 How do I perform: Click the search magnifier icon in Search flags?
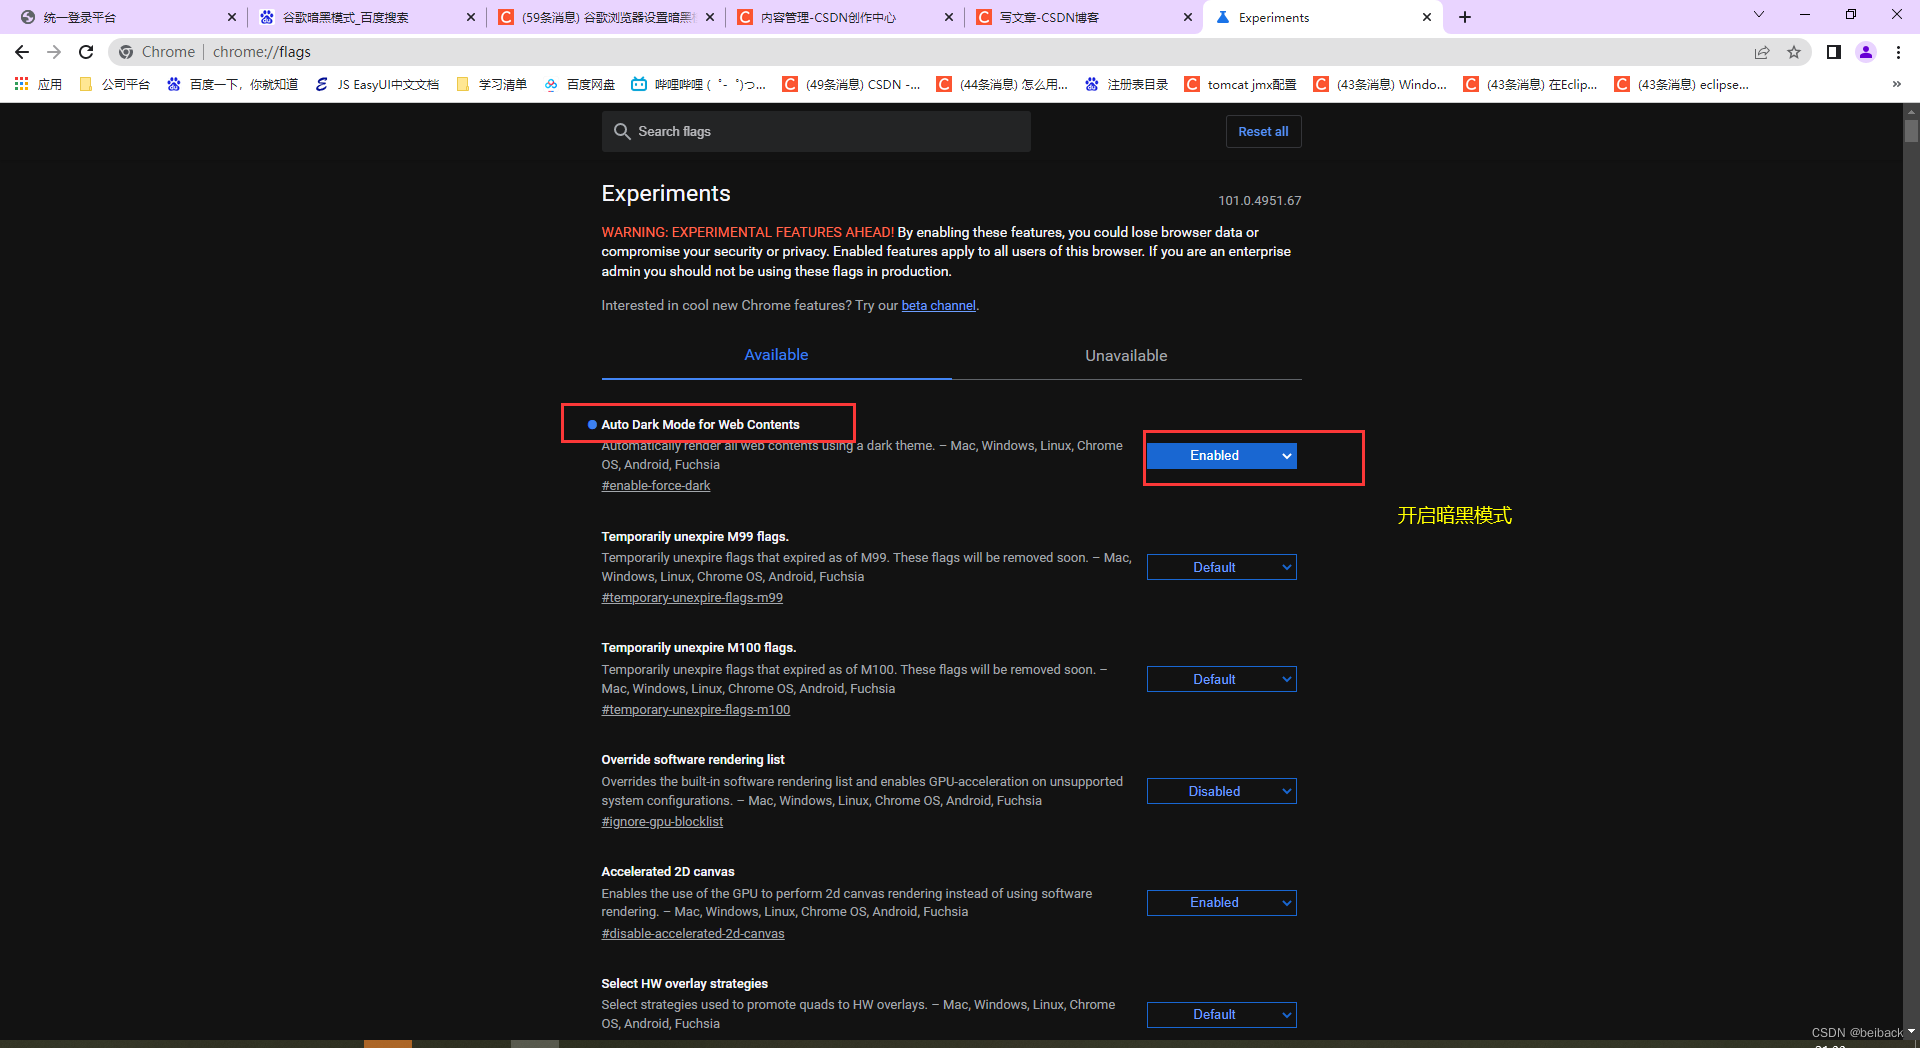pos(622,132)
